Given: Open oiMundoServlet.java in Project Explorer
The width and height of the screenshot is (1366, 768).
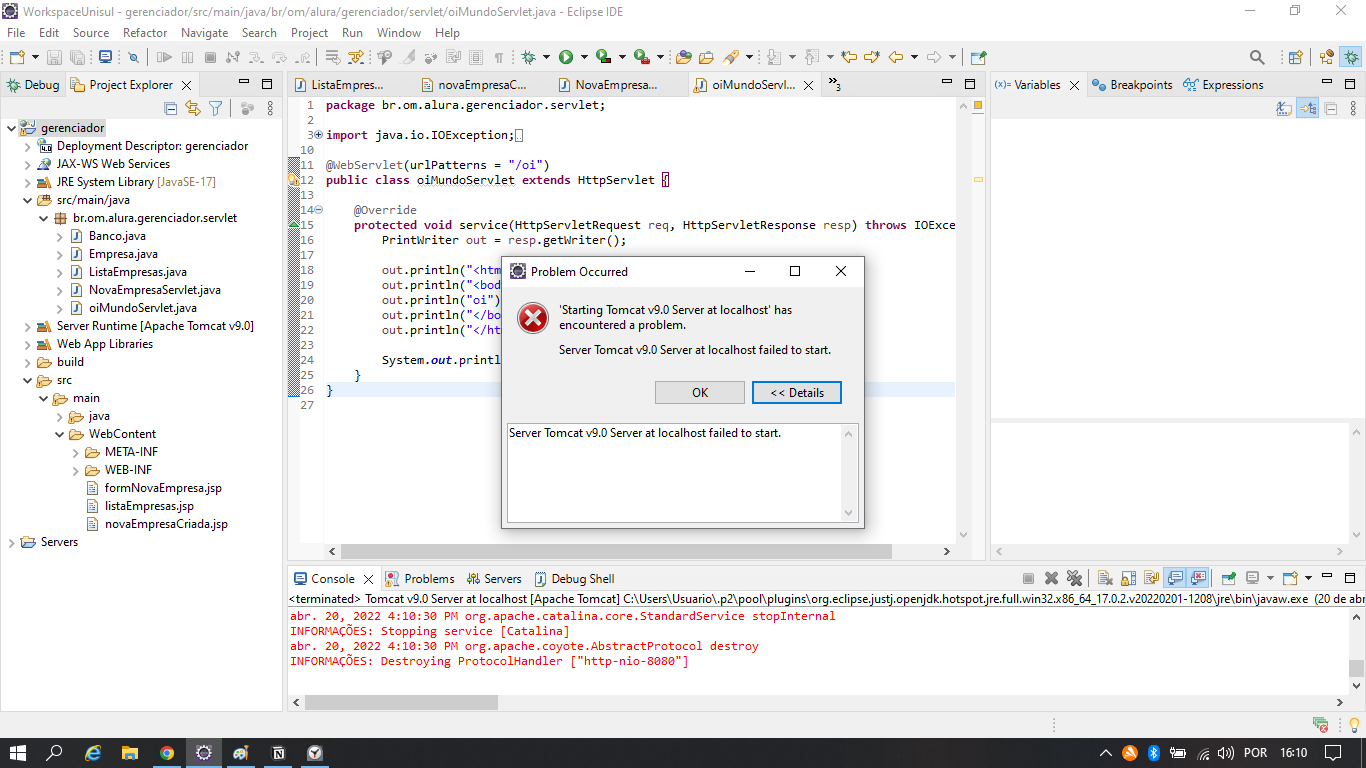Looking at the screenshot, I should coord(142,308).
